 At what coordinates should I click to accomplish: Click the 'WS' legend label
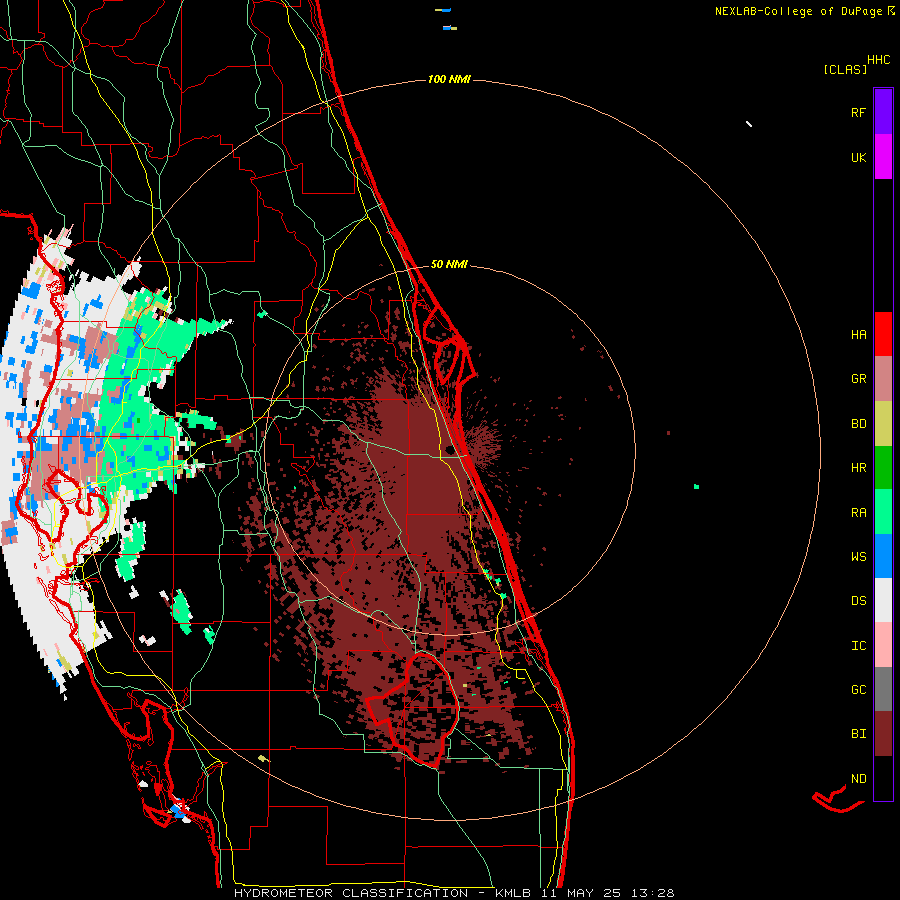point(858,557)
